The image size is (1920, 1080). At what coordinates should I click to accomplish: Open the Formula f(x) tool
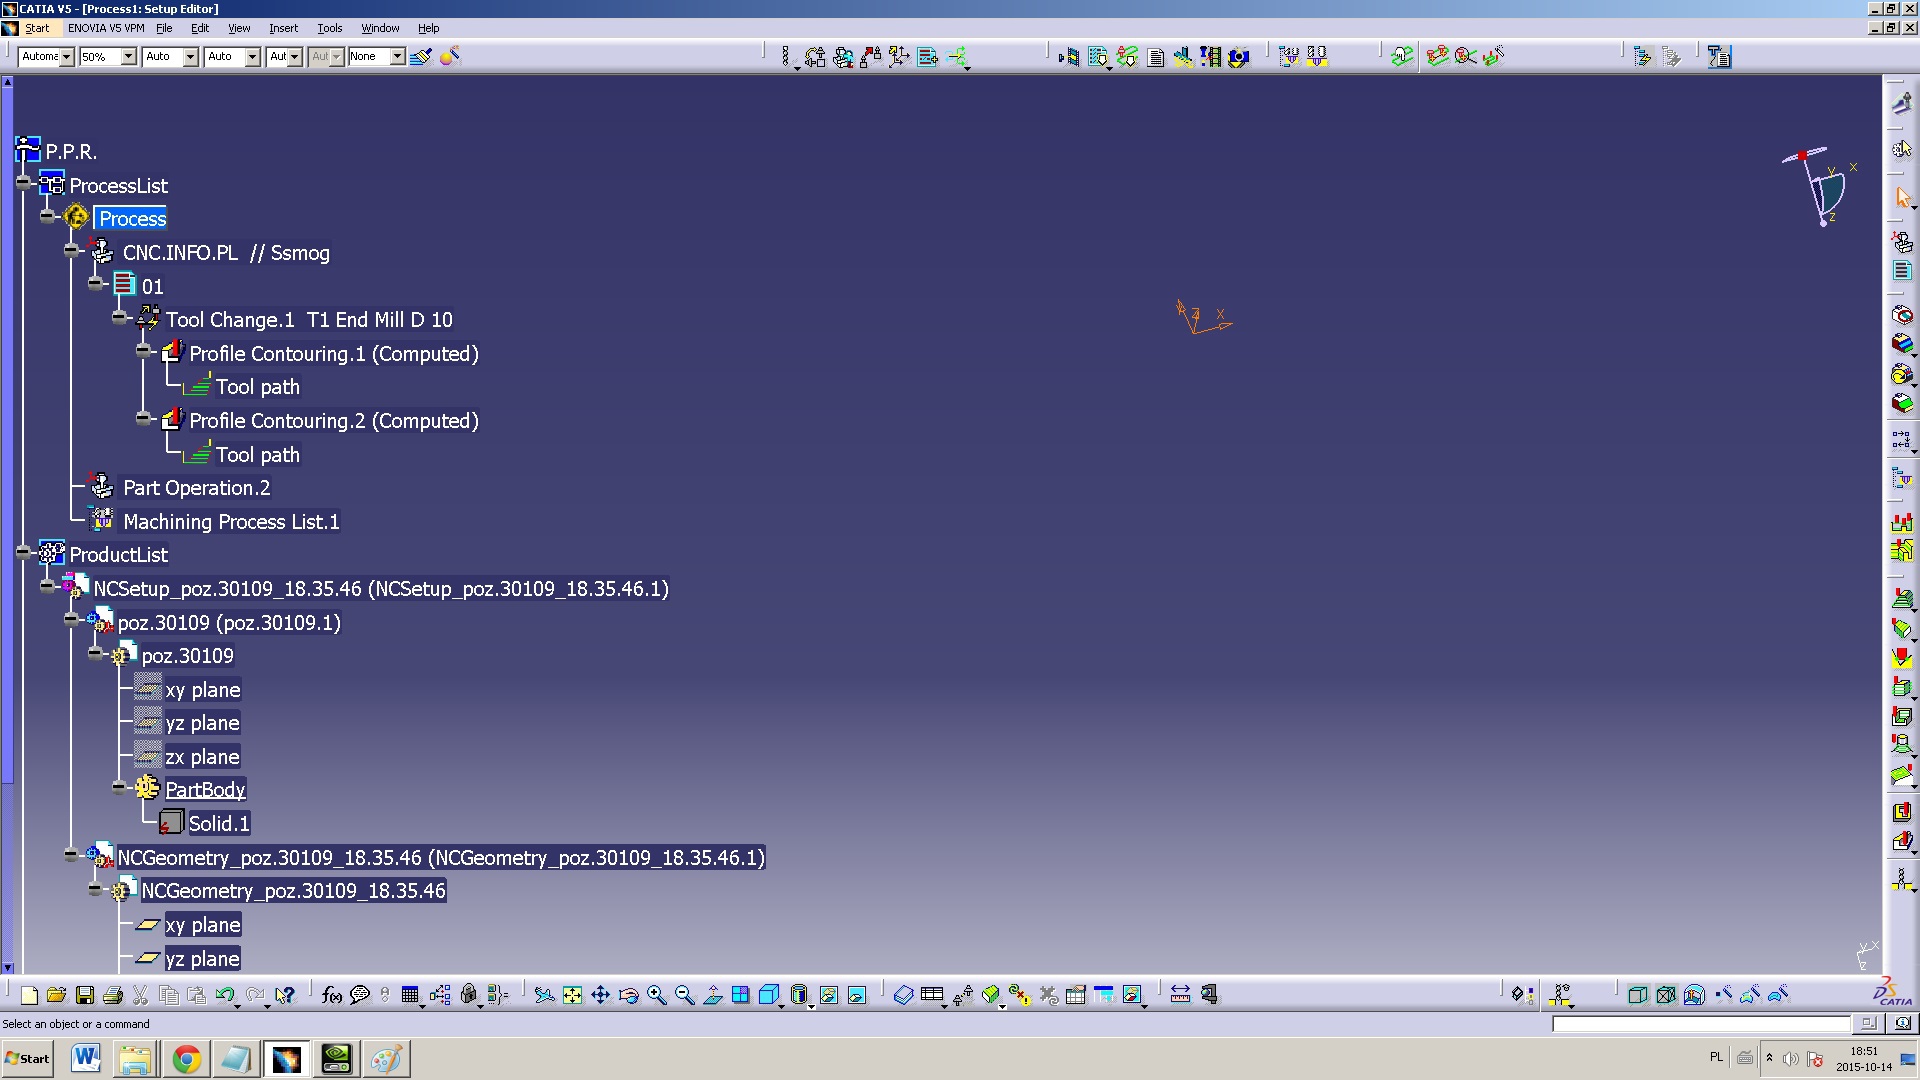[x=332, y=995]
